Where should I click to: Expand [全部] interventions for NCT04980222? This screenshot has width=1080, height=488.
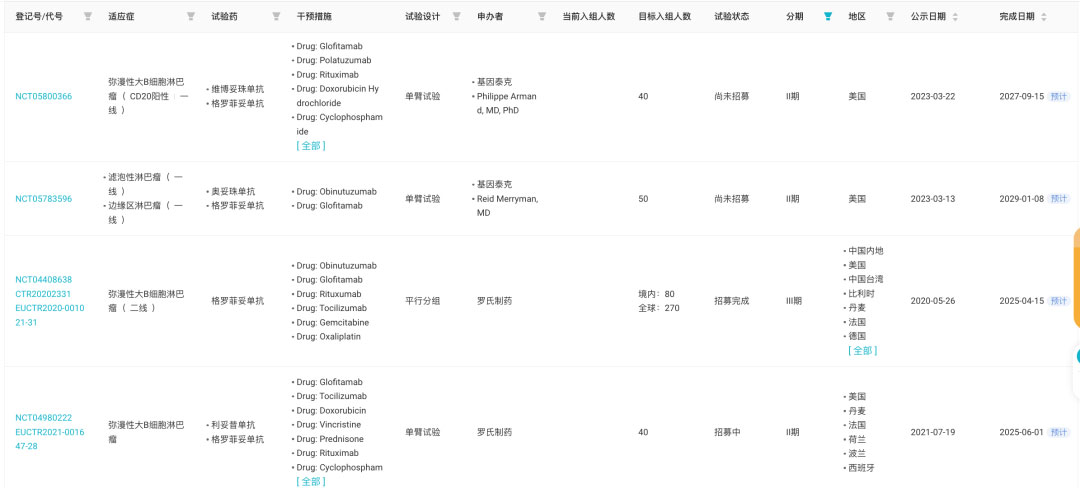pos(310,481)
